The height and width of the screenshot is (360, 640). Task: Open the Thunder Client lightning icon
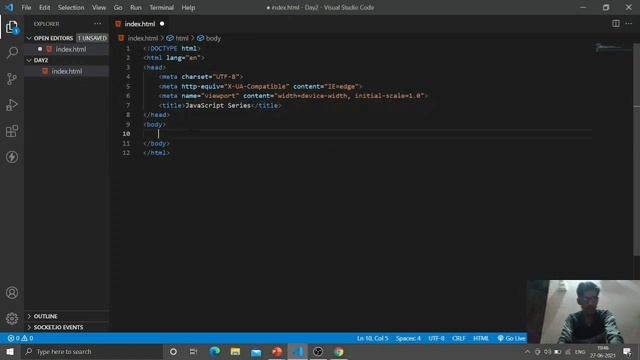(x=12, y=157)
